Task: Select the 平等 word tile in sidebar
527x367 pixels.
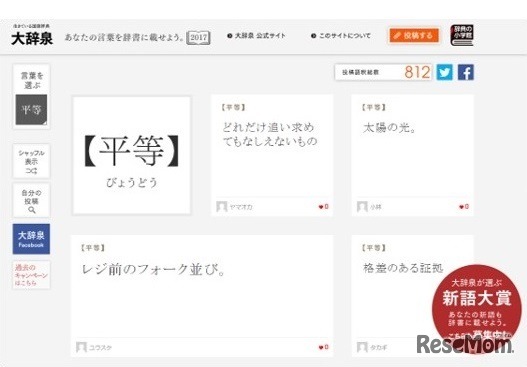Action: pos(31,110)
